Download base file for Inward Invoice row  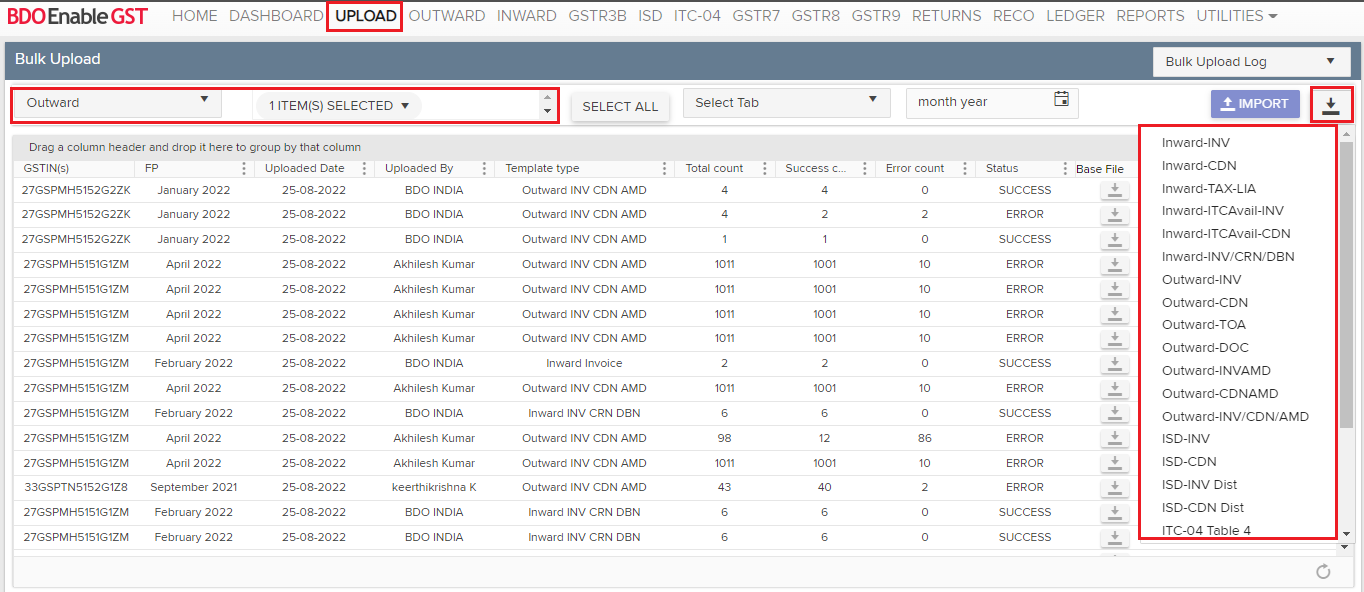tap(1115, 364)
